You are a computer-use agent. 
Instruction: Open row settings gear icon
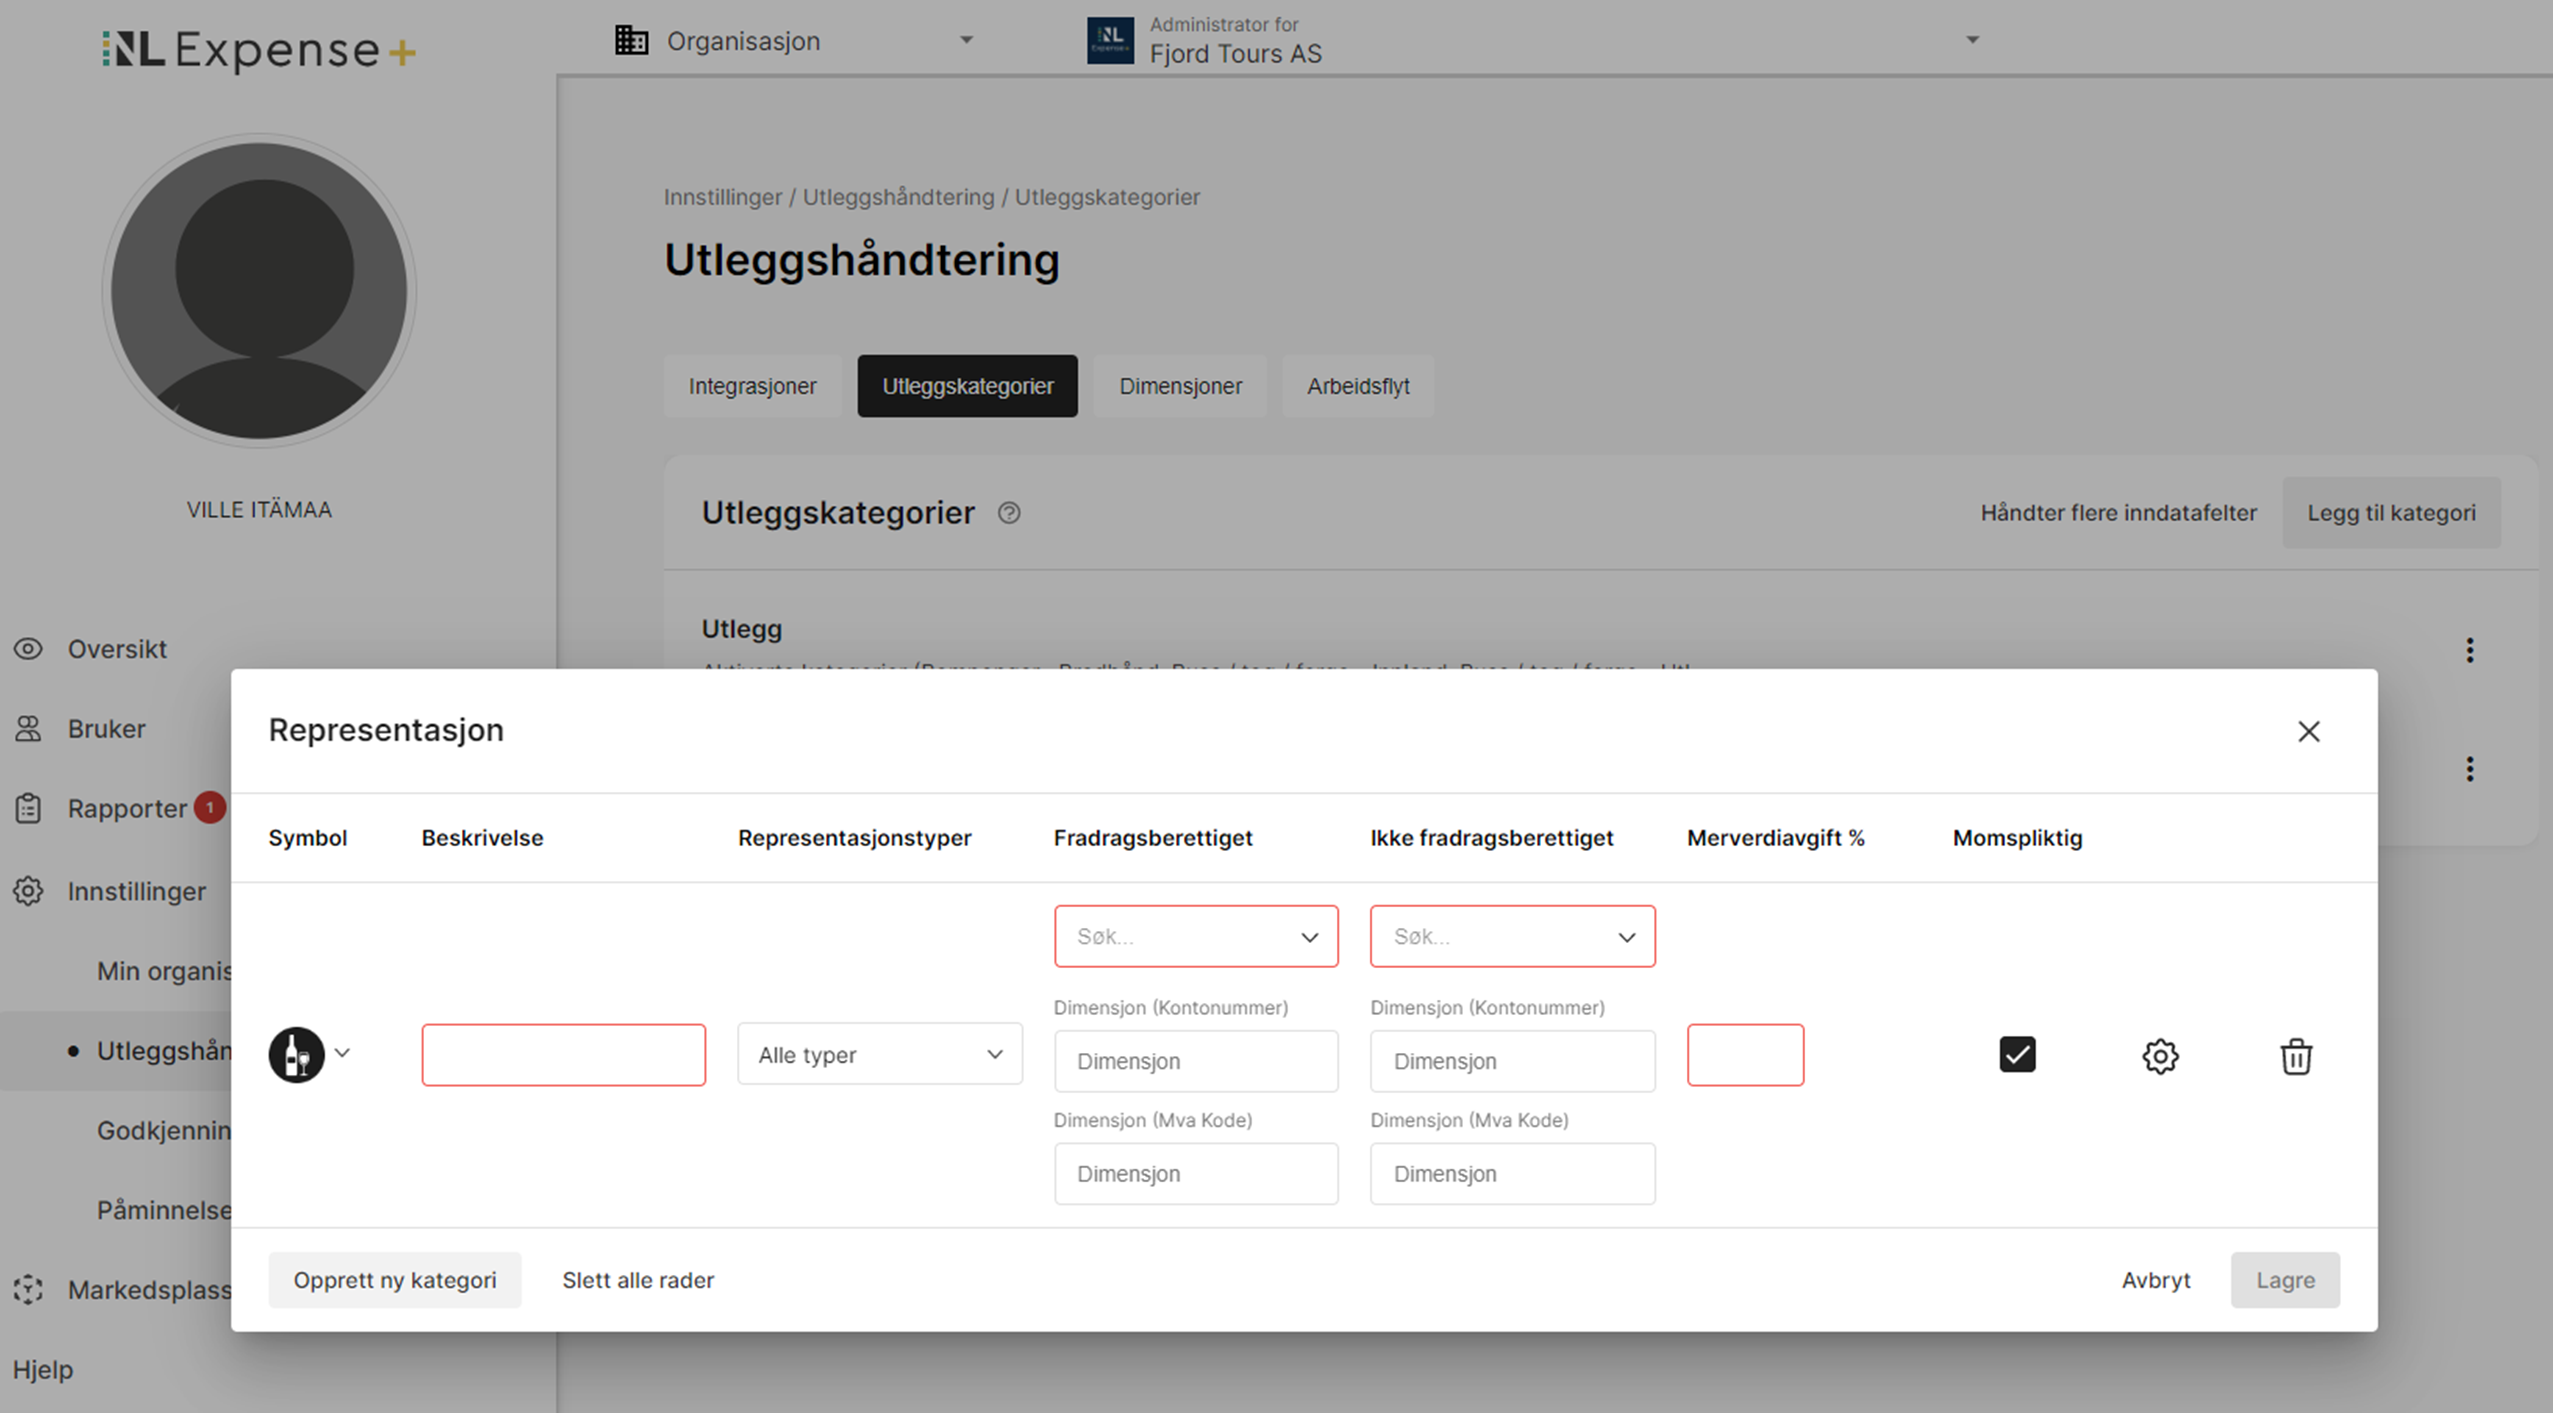click(2159, 1056)
